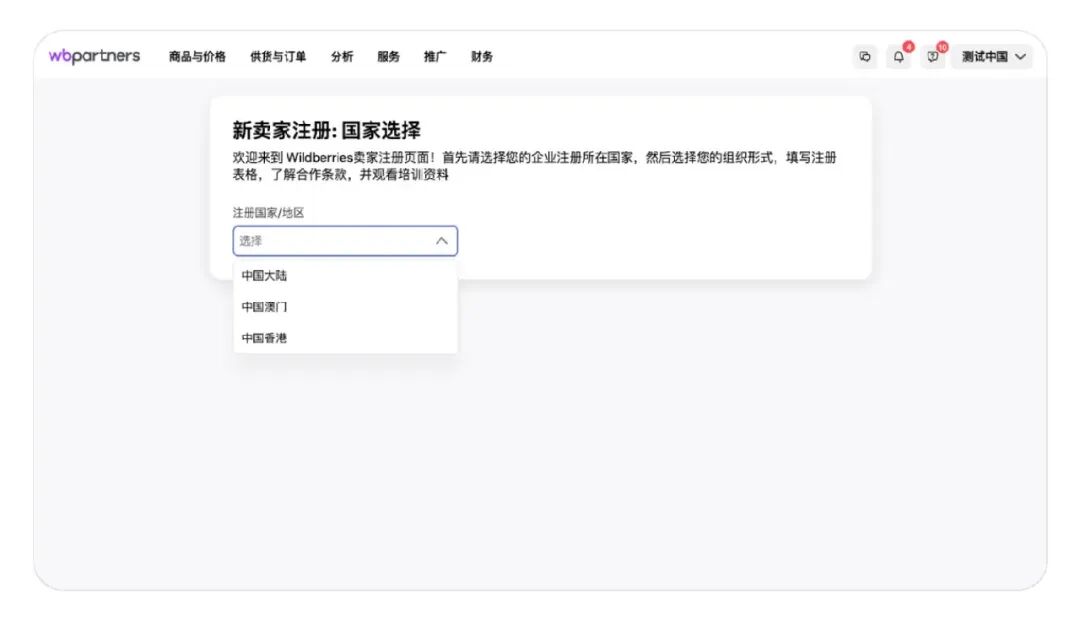Open the 分析 menu

(x=342, y=57)
